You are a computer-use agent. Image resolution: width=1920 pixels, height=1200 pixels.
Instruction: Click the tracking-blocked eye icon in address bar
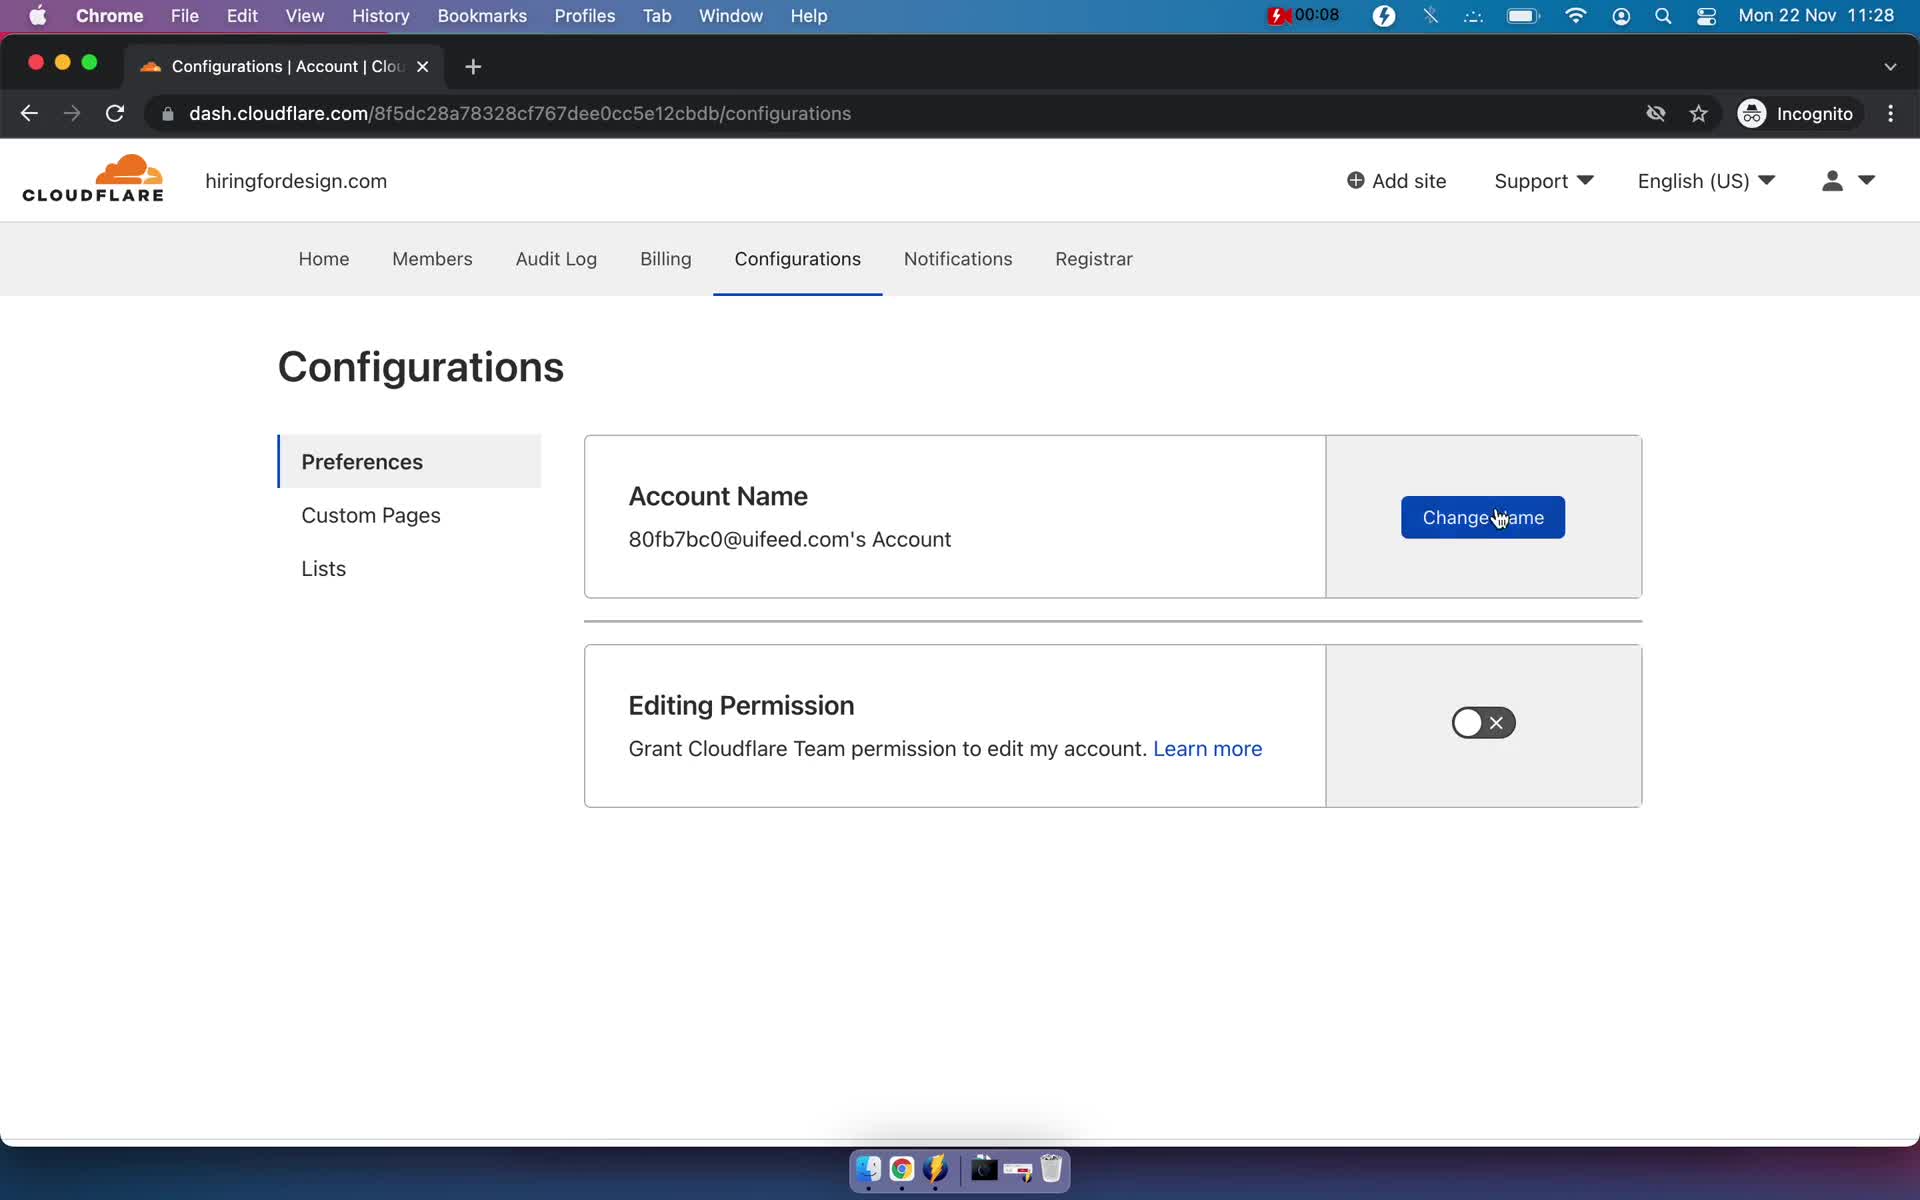(1656, 114)
